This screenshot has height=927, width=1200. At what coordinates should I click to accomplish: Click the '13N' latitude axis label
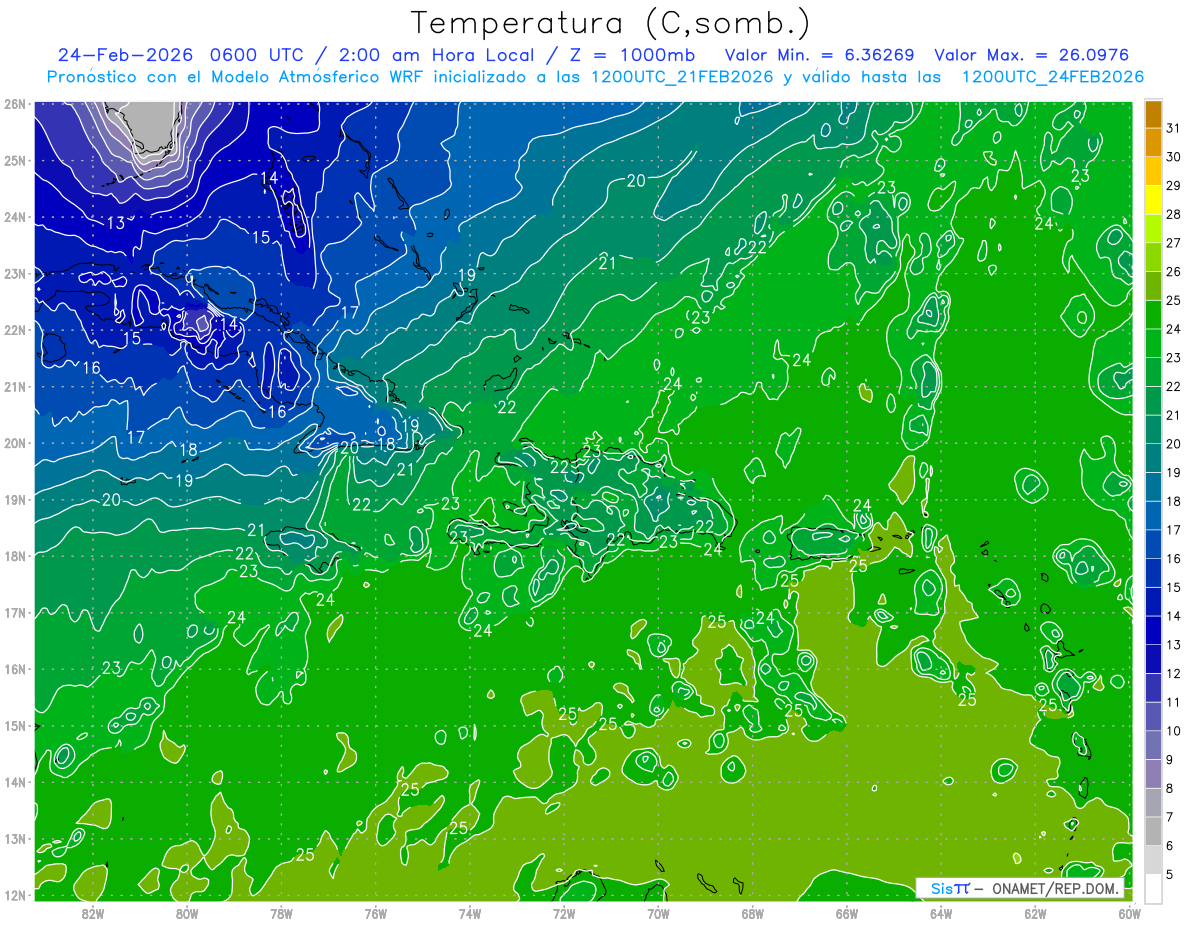click(15, 838)
